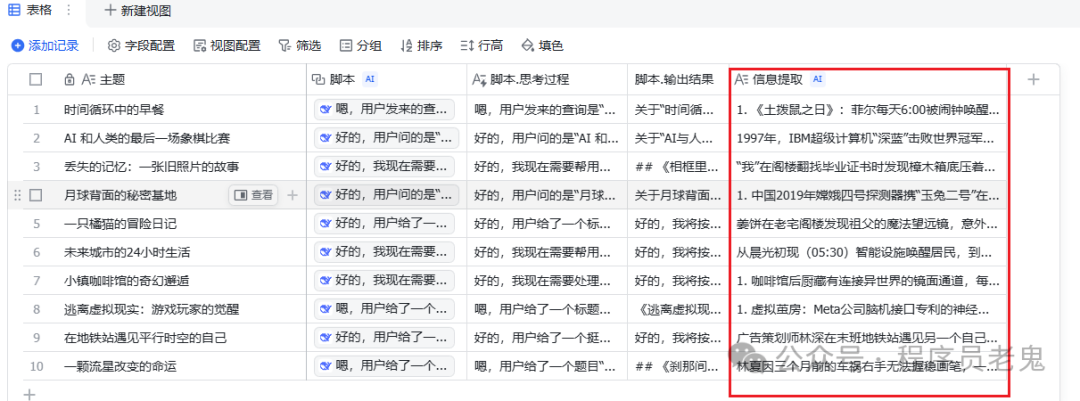Select 信息提取 cell starting 从晨光初现
The width and height of the screenshot is (1080, 401).
click(x=867, y=252)
